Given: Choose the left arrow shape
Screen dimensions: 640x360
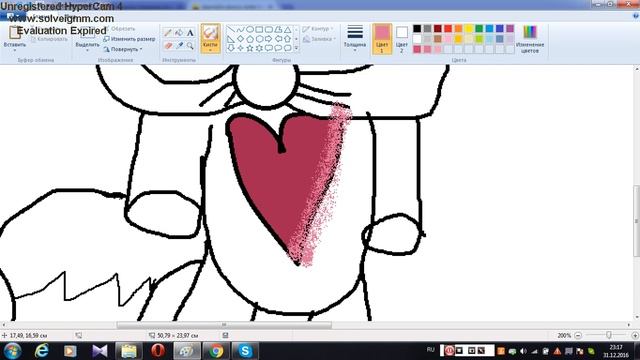Looking at the screenshot, I should pyautogui.click(x=278, y=39).
